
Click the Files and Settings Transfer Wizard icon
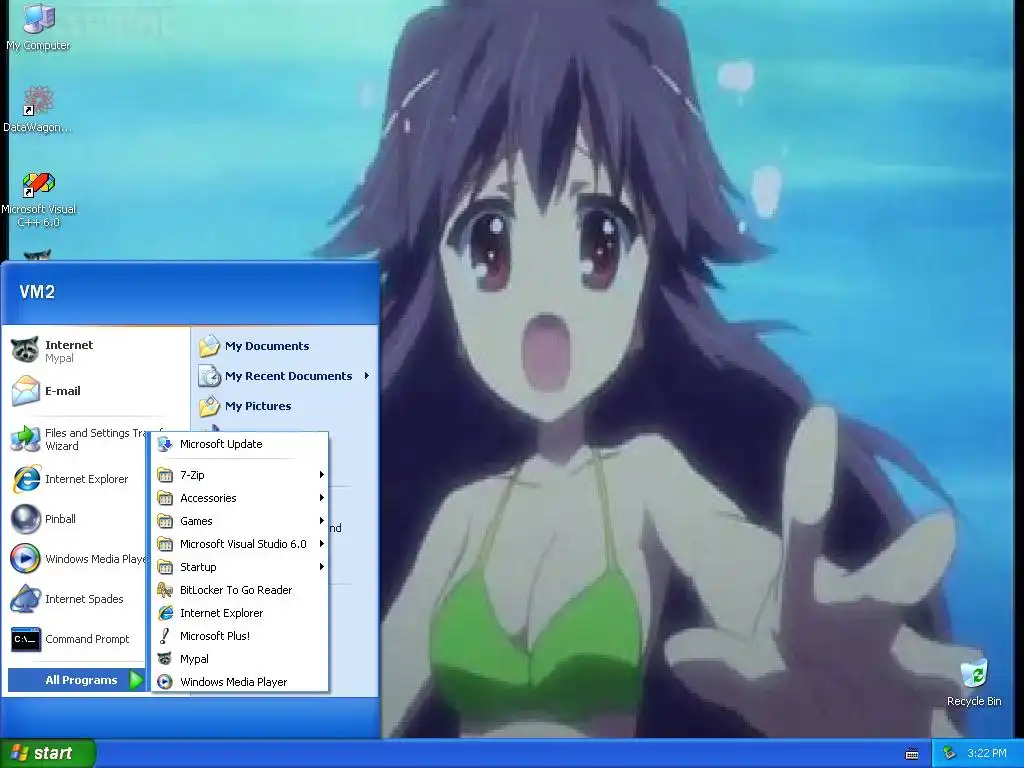tap(25, 439)
